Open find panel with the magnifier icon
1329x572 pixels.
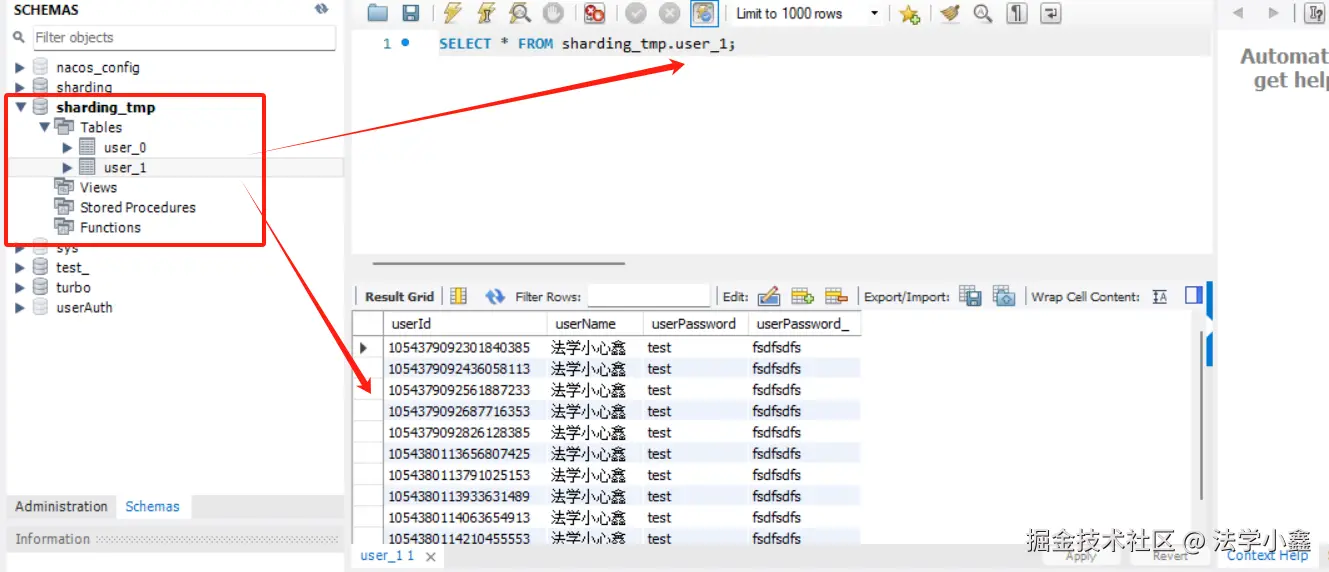coord(983,13)
